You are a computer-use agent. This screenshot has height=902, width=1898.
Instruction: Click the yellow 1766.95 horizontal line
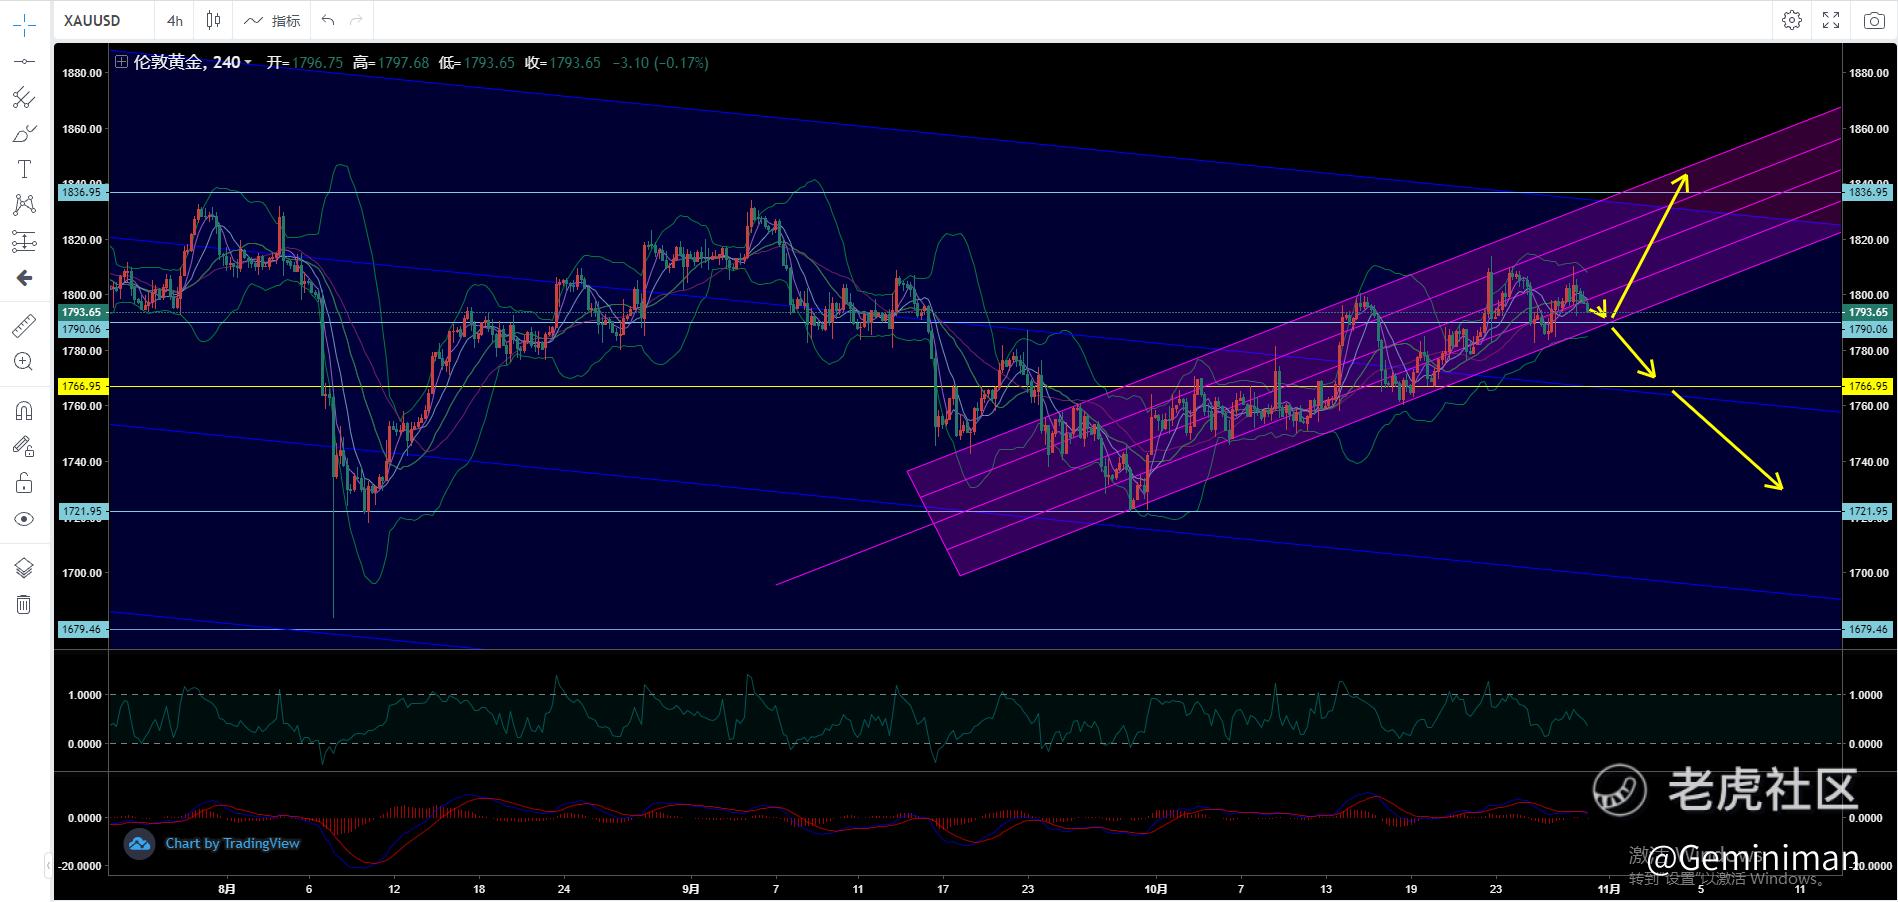[x=975, y=386]
